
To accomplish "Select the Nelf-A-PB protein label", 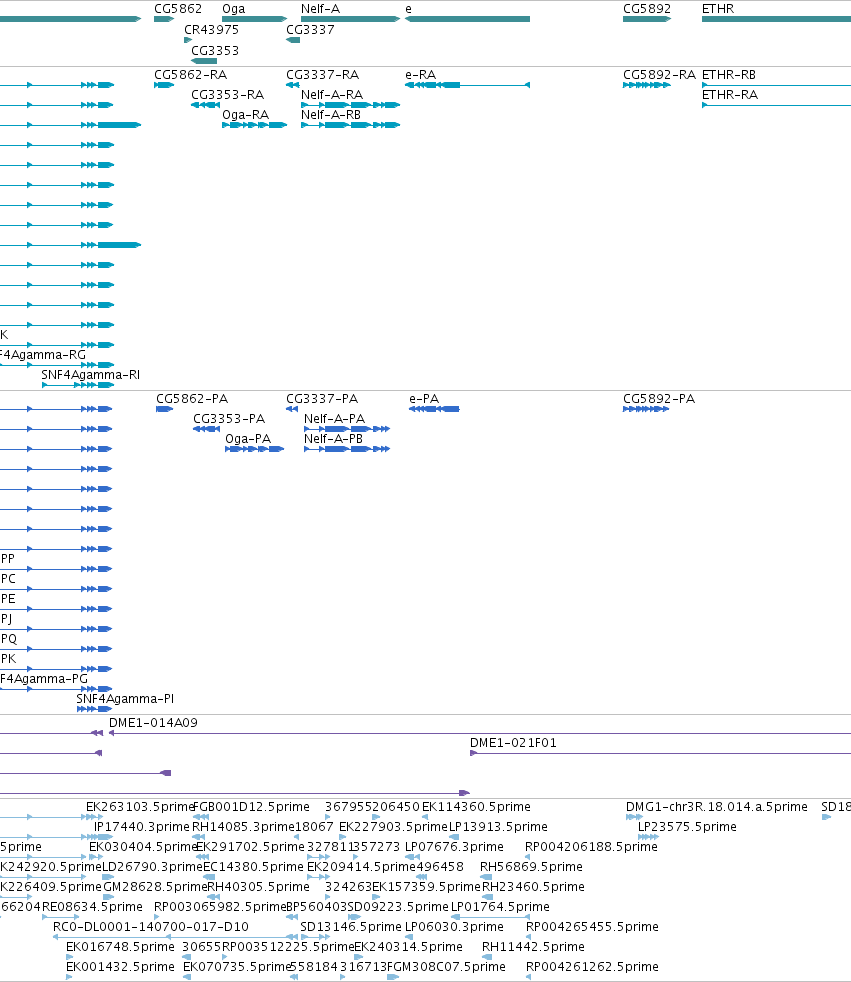I will pos(333,438).
